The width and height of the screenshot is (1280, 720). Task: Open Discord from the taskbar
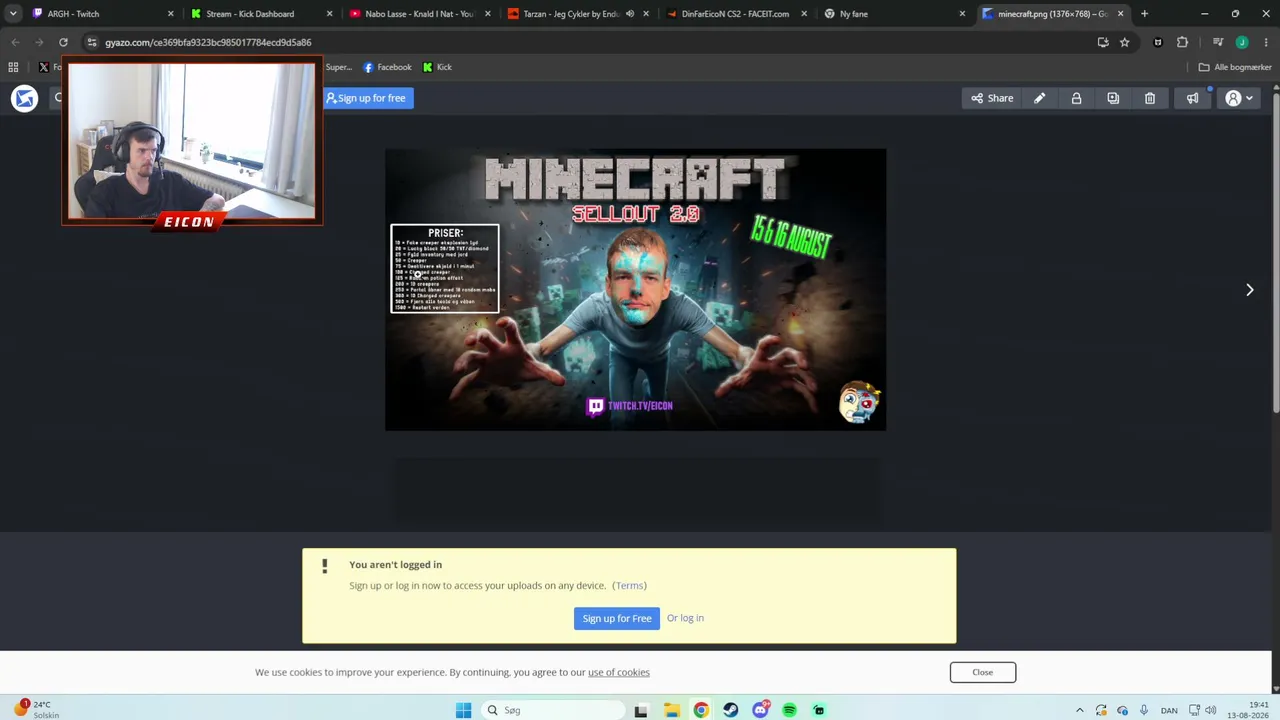coord(760,710)
